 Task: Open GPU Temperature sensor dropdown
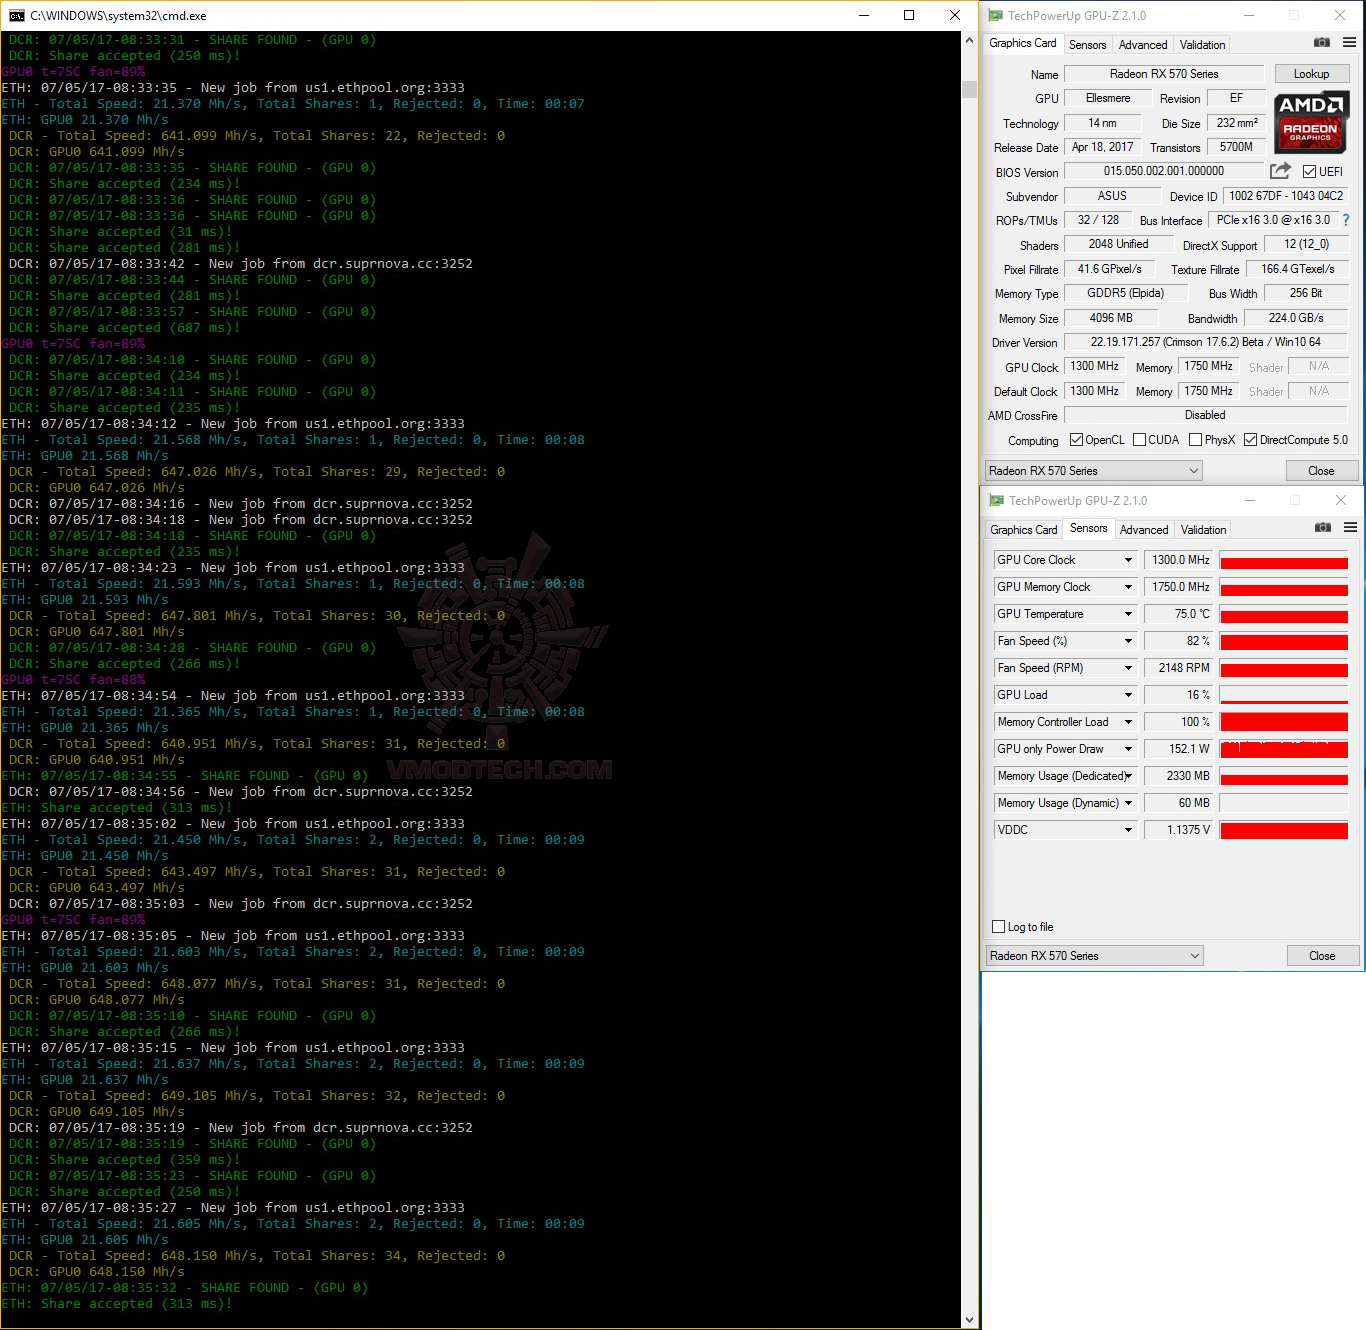tap(1128, 614)
